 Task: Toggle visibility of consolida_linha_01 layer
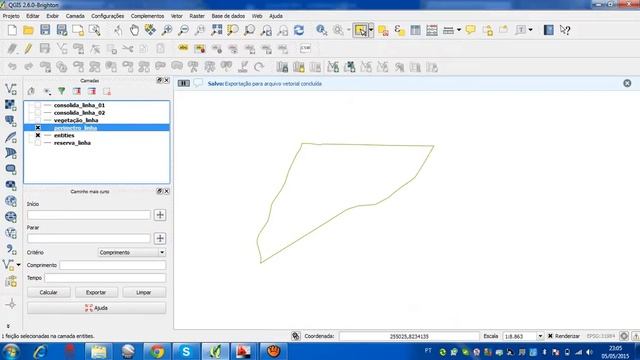coord(38,105)
